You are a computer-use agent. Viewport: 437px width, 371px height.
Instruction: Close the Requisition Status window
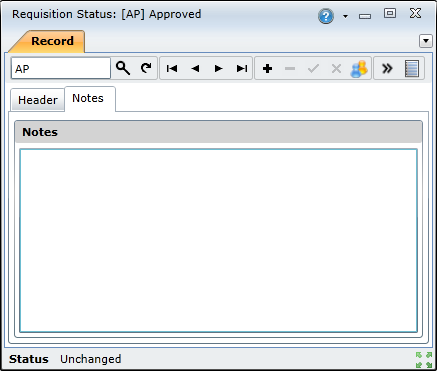[x=415, y=13]
